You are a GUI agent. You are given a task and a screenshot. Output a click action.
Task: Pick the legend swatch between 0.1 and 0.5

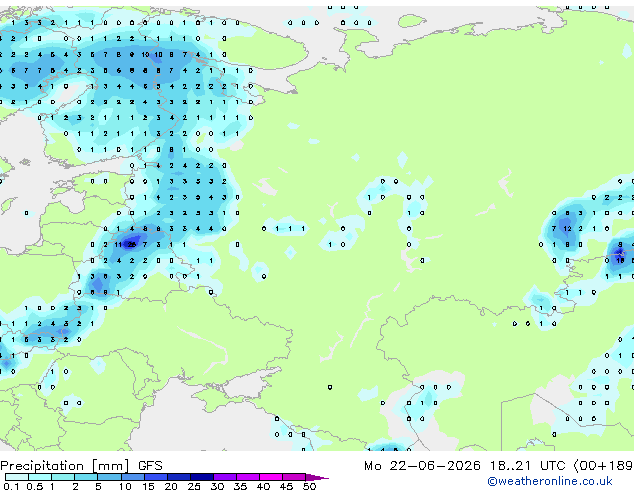tap(17, 477)
